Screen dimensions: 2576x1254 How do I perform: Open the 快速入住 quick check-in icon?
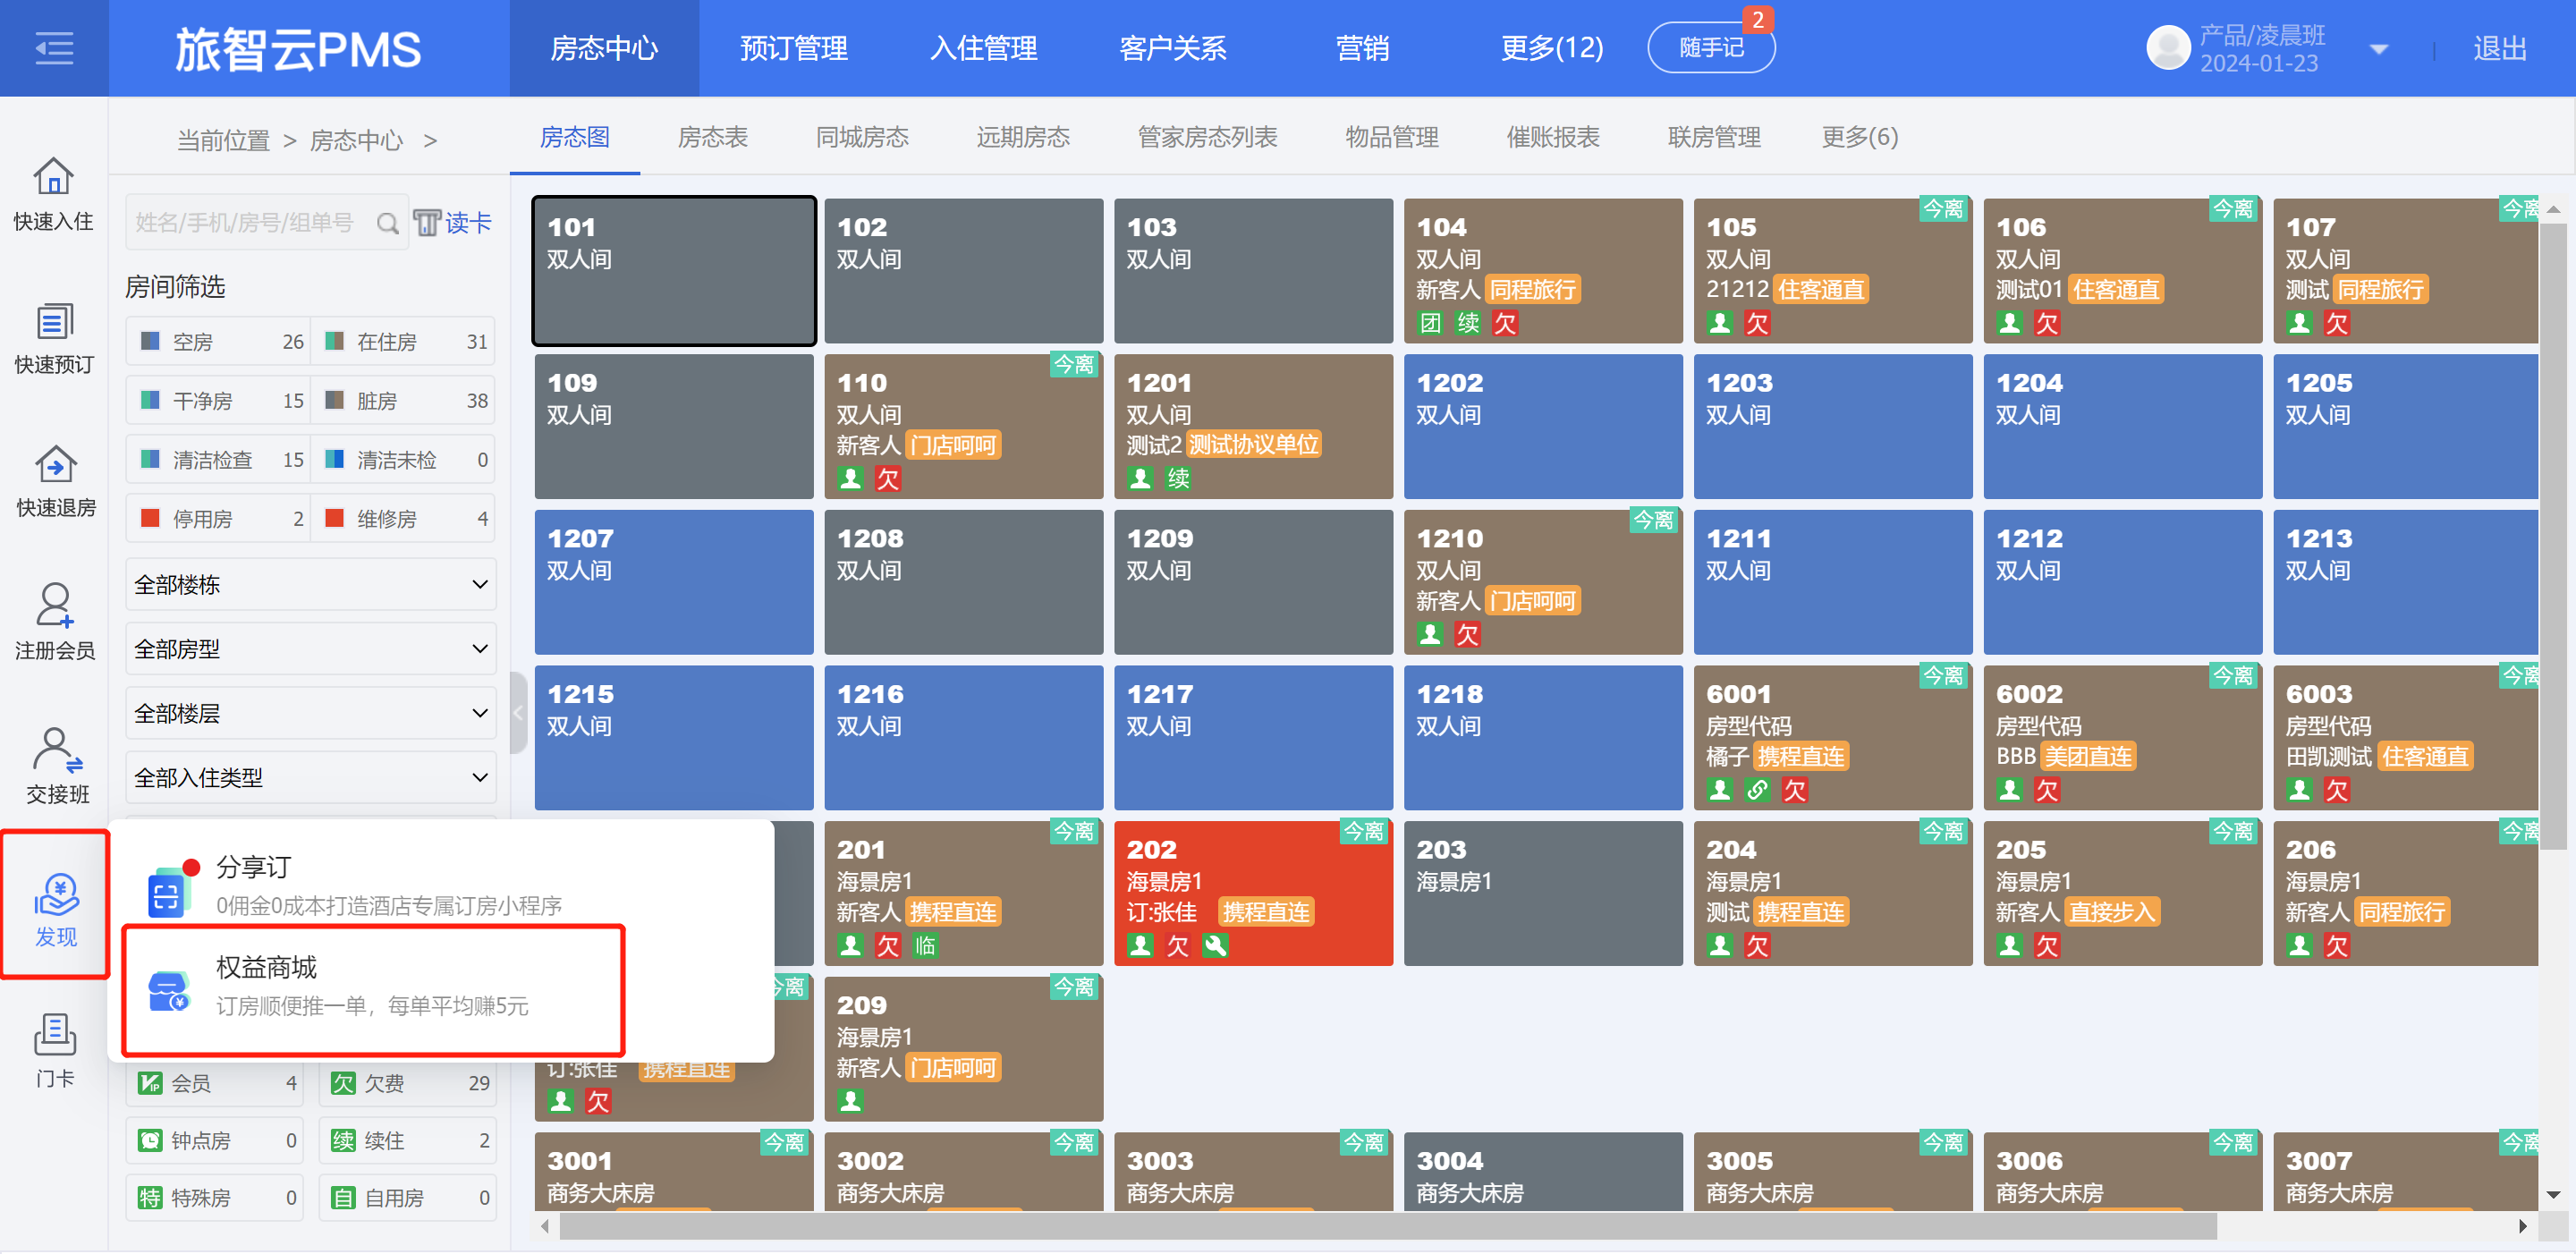tap(54, 176)
